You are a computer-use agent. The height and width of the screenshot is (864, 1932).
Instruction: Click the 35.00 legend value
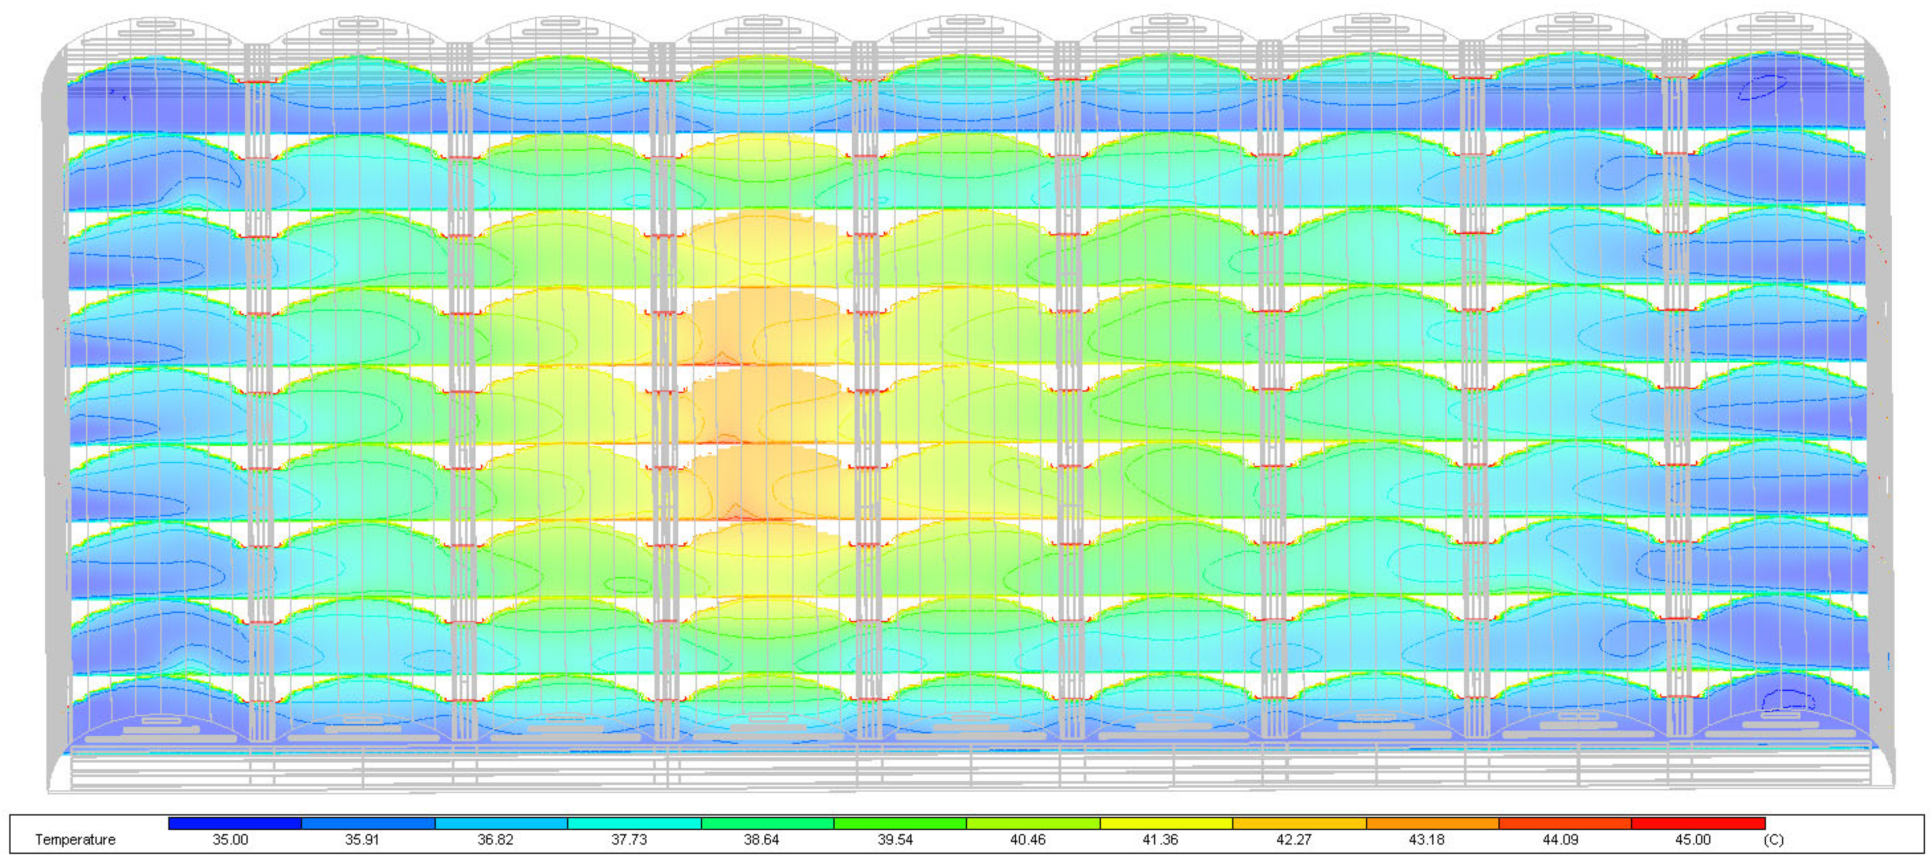tap(230, 840)
